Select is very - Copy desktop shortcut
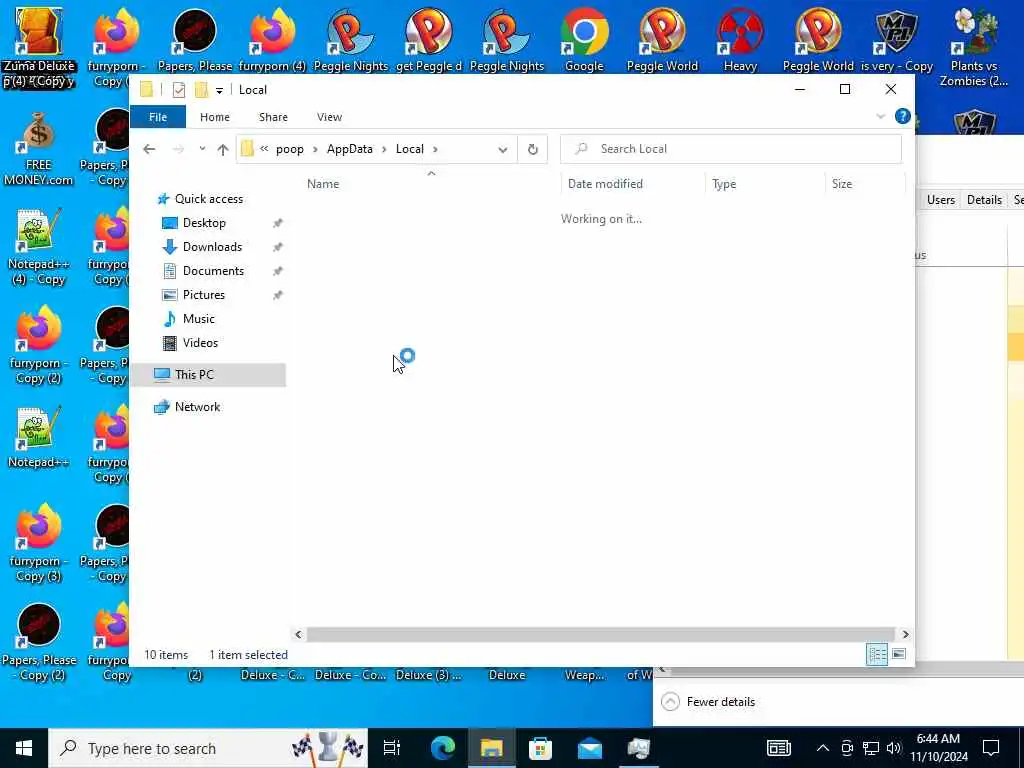This screenshot has width=1024, height=768. click(x=896, y=40)
